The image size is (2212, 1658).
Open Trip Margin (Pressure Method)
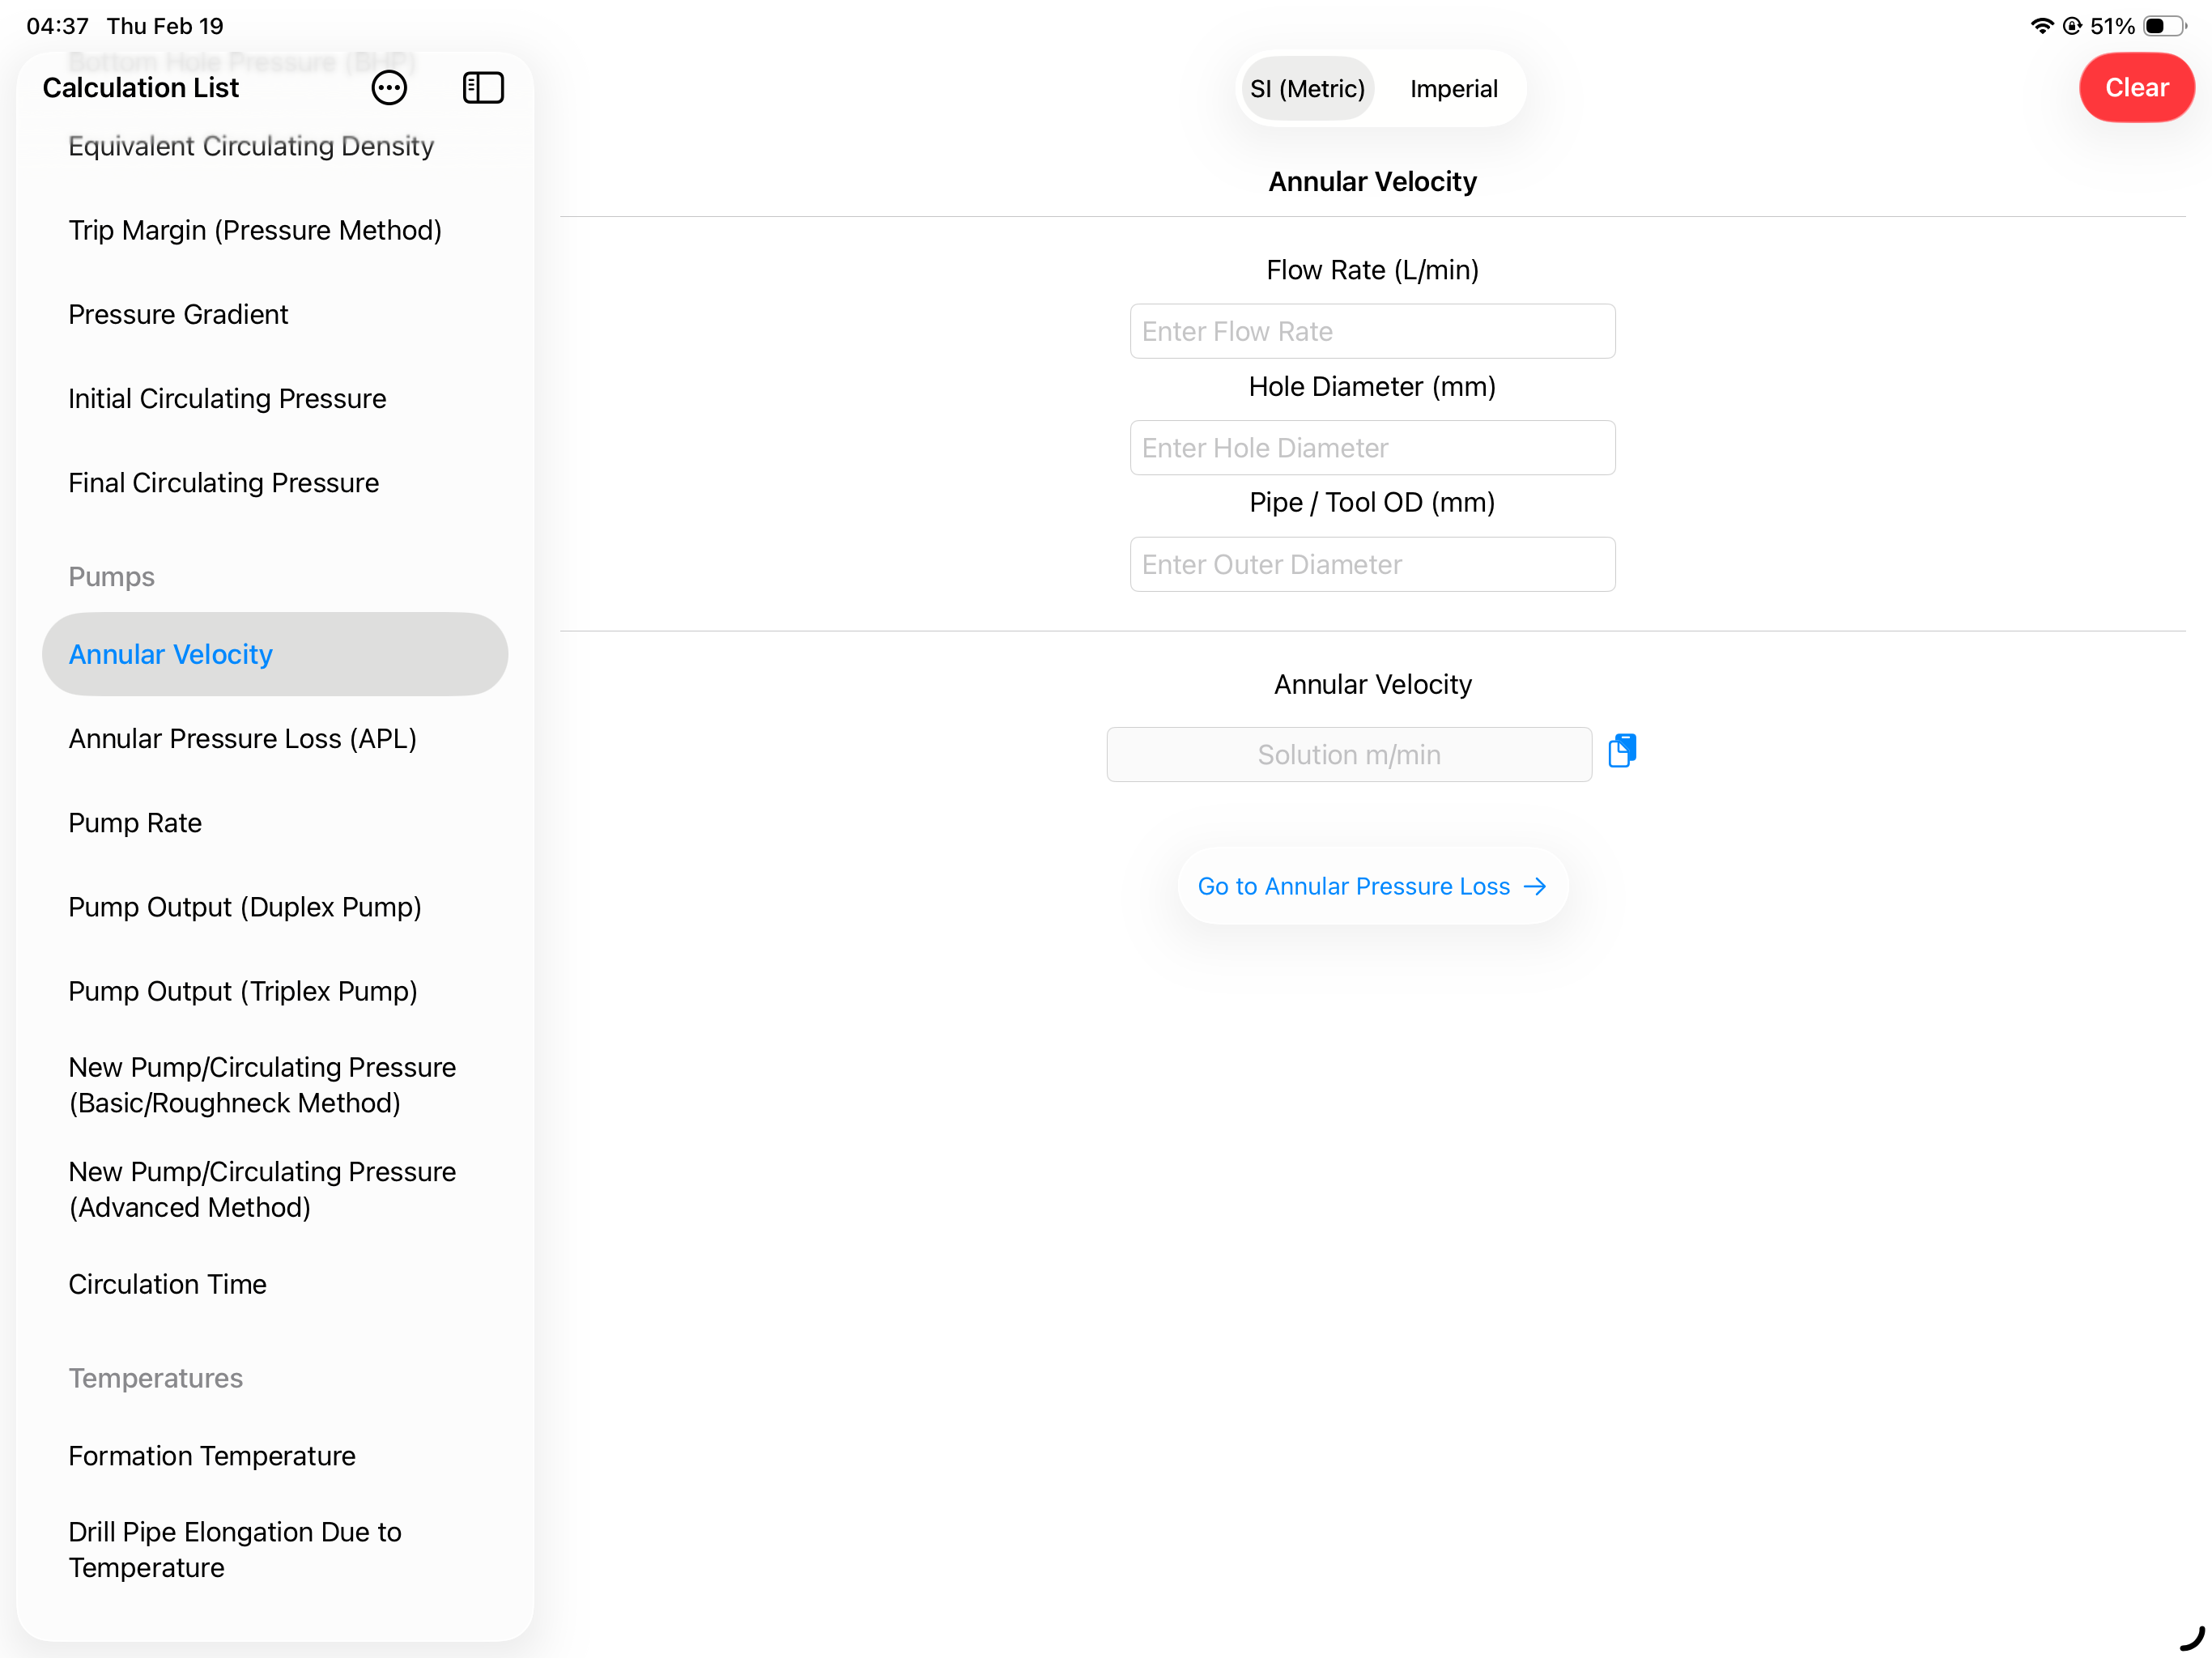(255, 230)
